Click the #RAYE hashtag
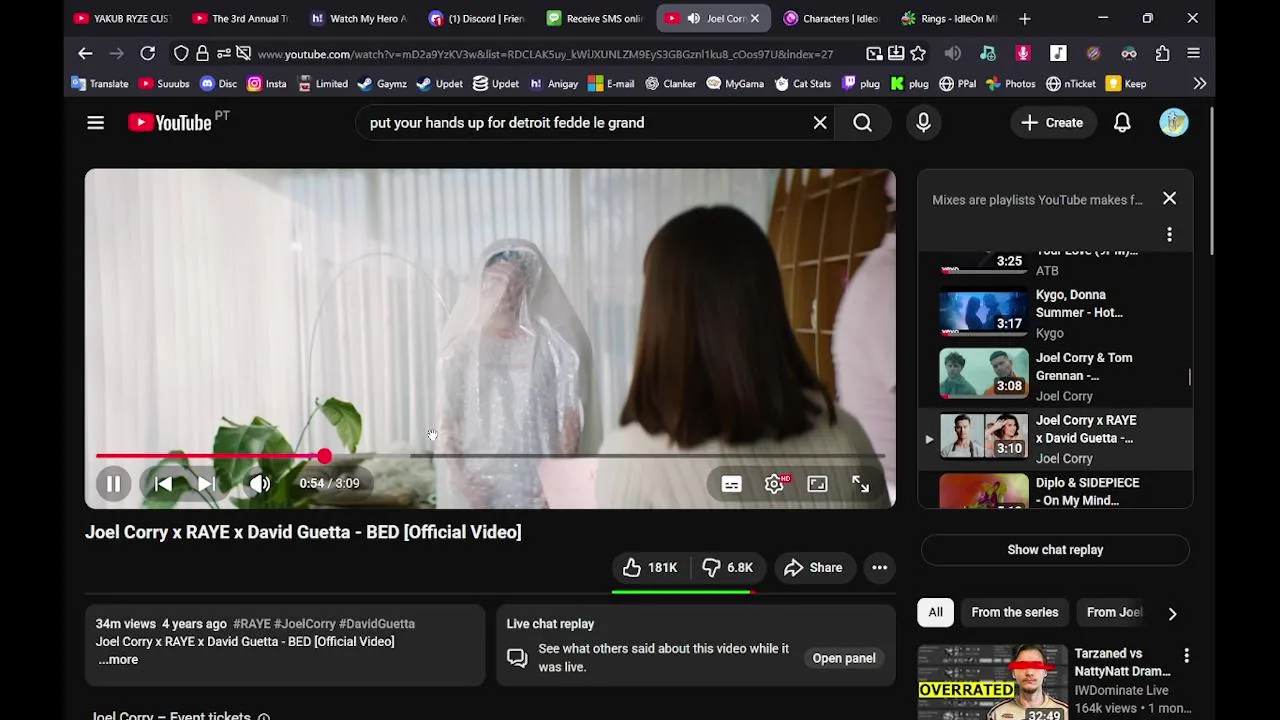 pyautogui.click(x=252, y=624)
